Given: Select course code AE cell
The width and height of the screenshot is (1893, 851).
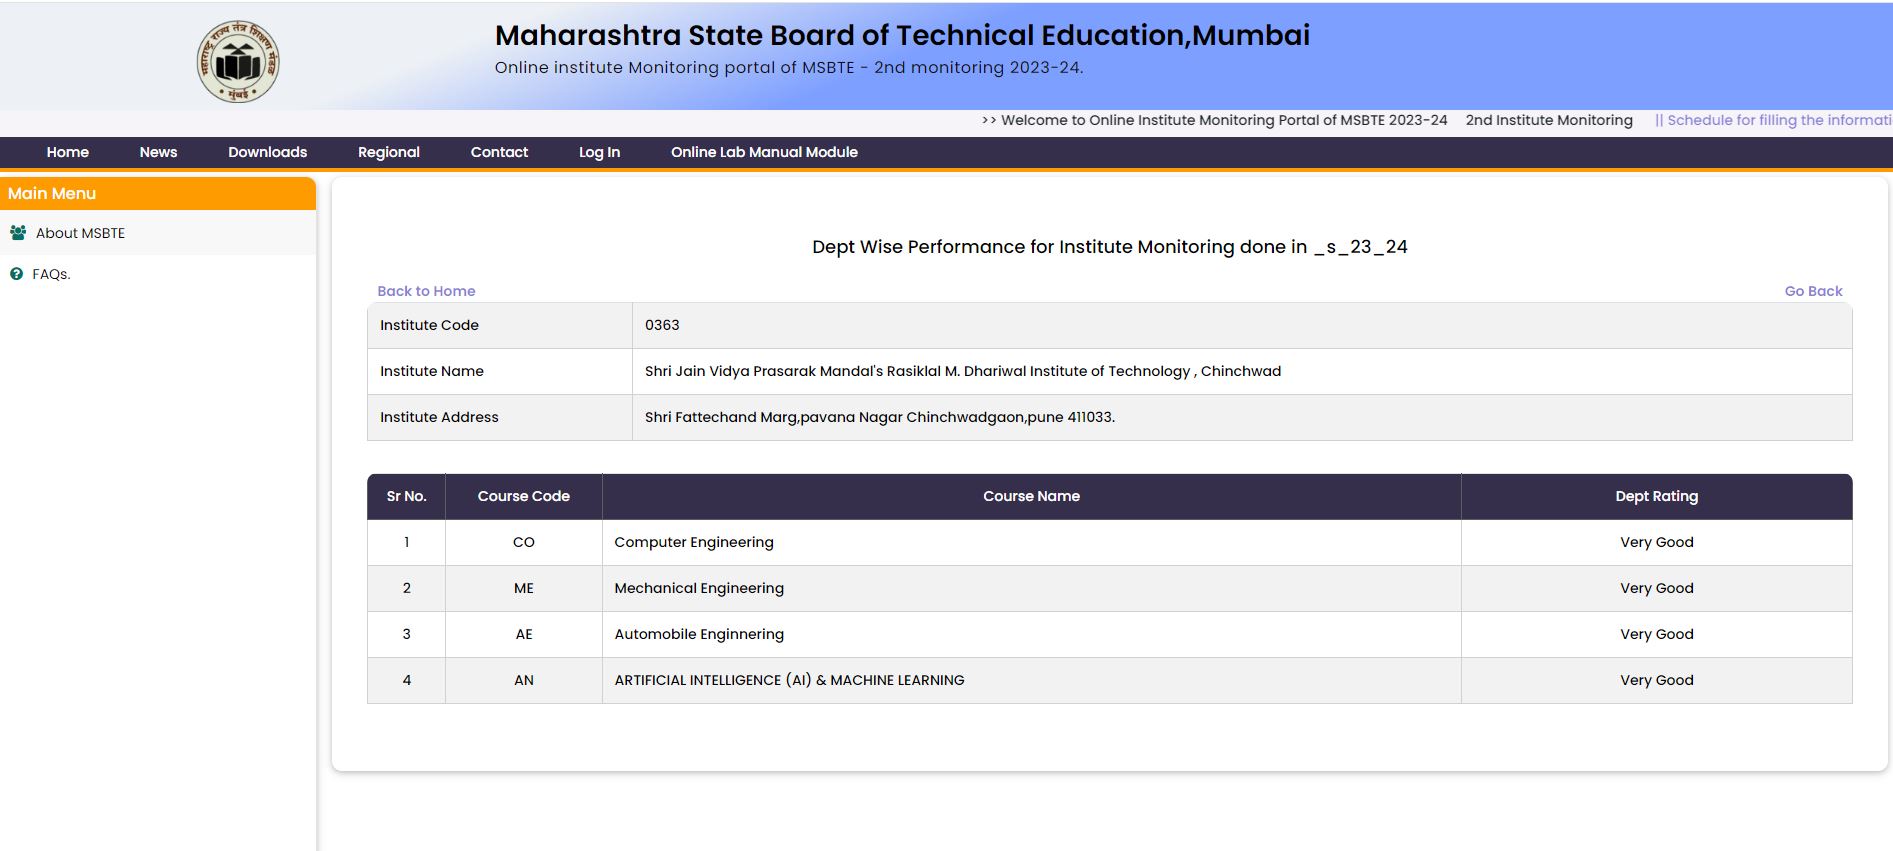Looking at the screenshot, I should 524,634.
